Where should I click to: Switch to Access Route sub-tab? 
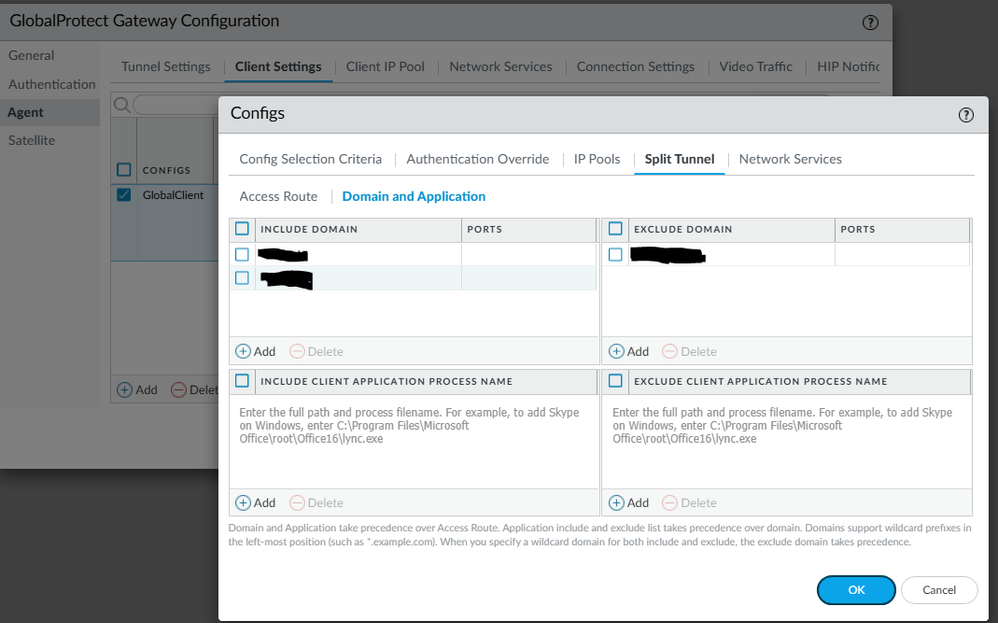(278, 196)
